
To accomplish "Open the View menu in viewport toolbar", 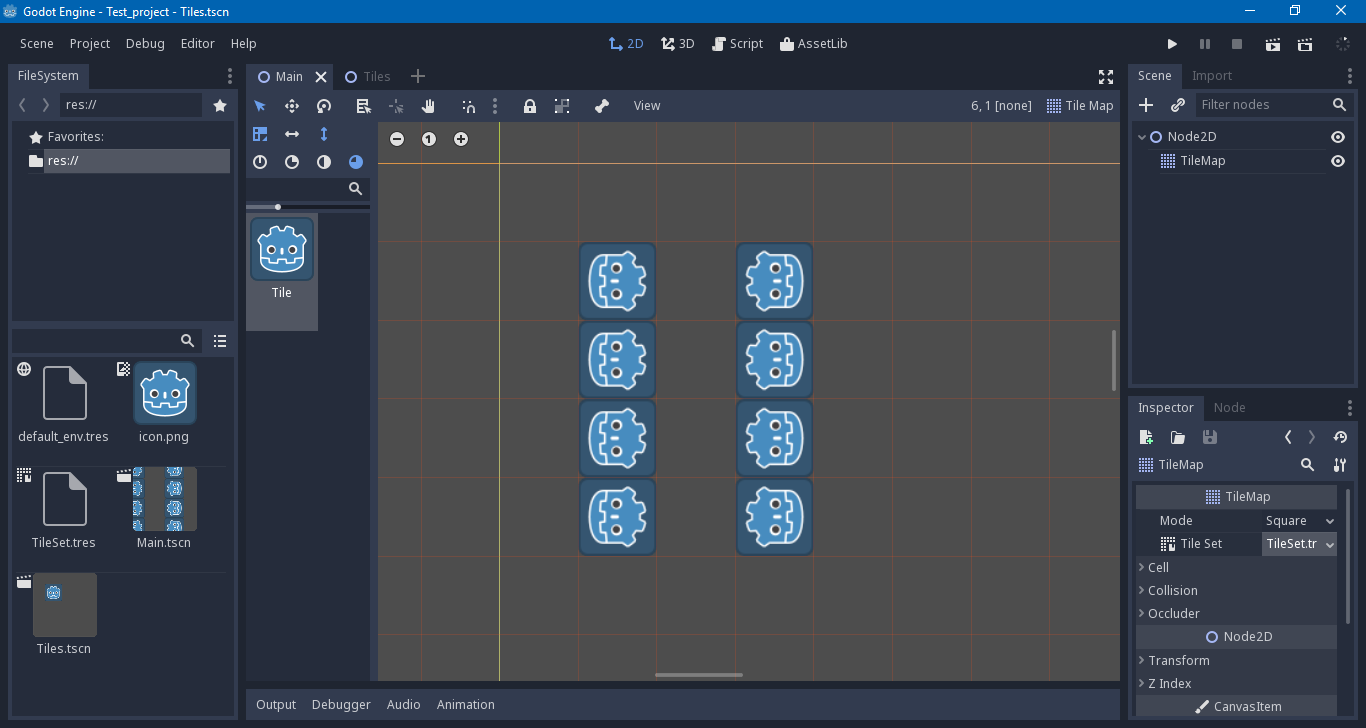I will pyautogui.click(x=647, y=106).
